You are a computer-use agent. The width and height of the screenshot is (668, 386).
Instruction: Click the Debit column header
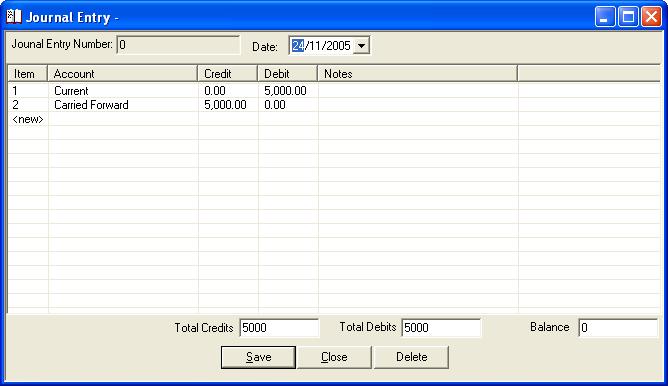tap(288, 74)
